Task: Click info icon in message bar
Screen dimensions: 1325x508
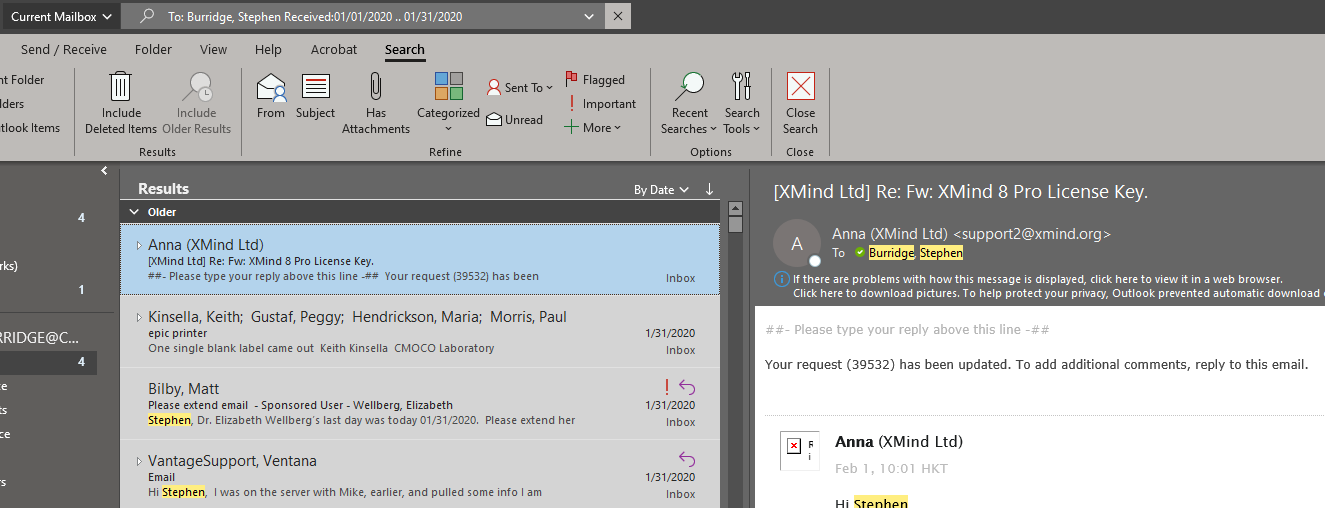Action: (782, 279)
